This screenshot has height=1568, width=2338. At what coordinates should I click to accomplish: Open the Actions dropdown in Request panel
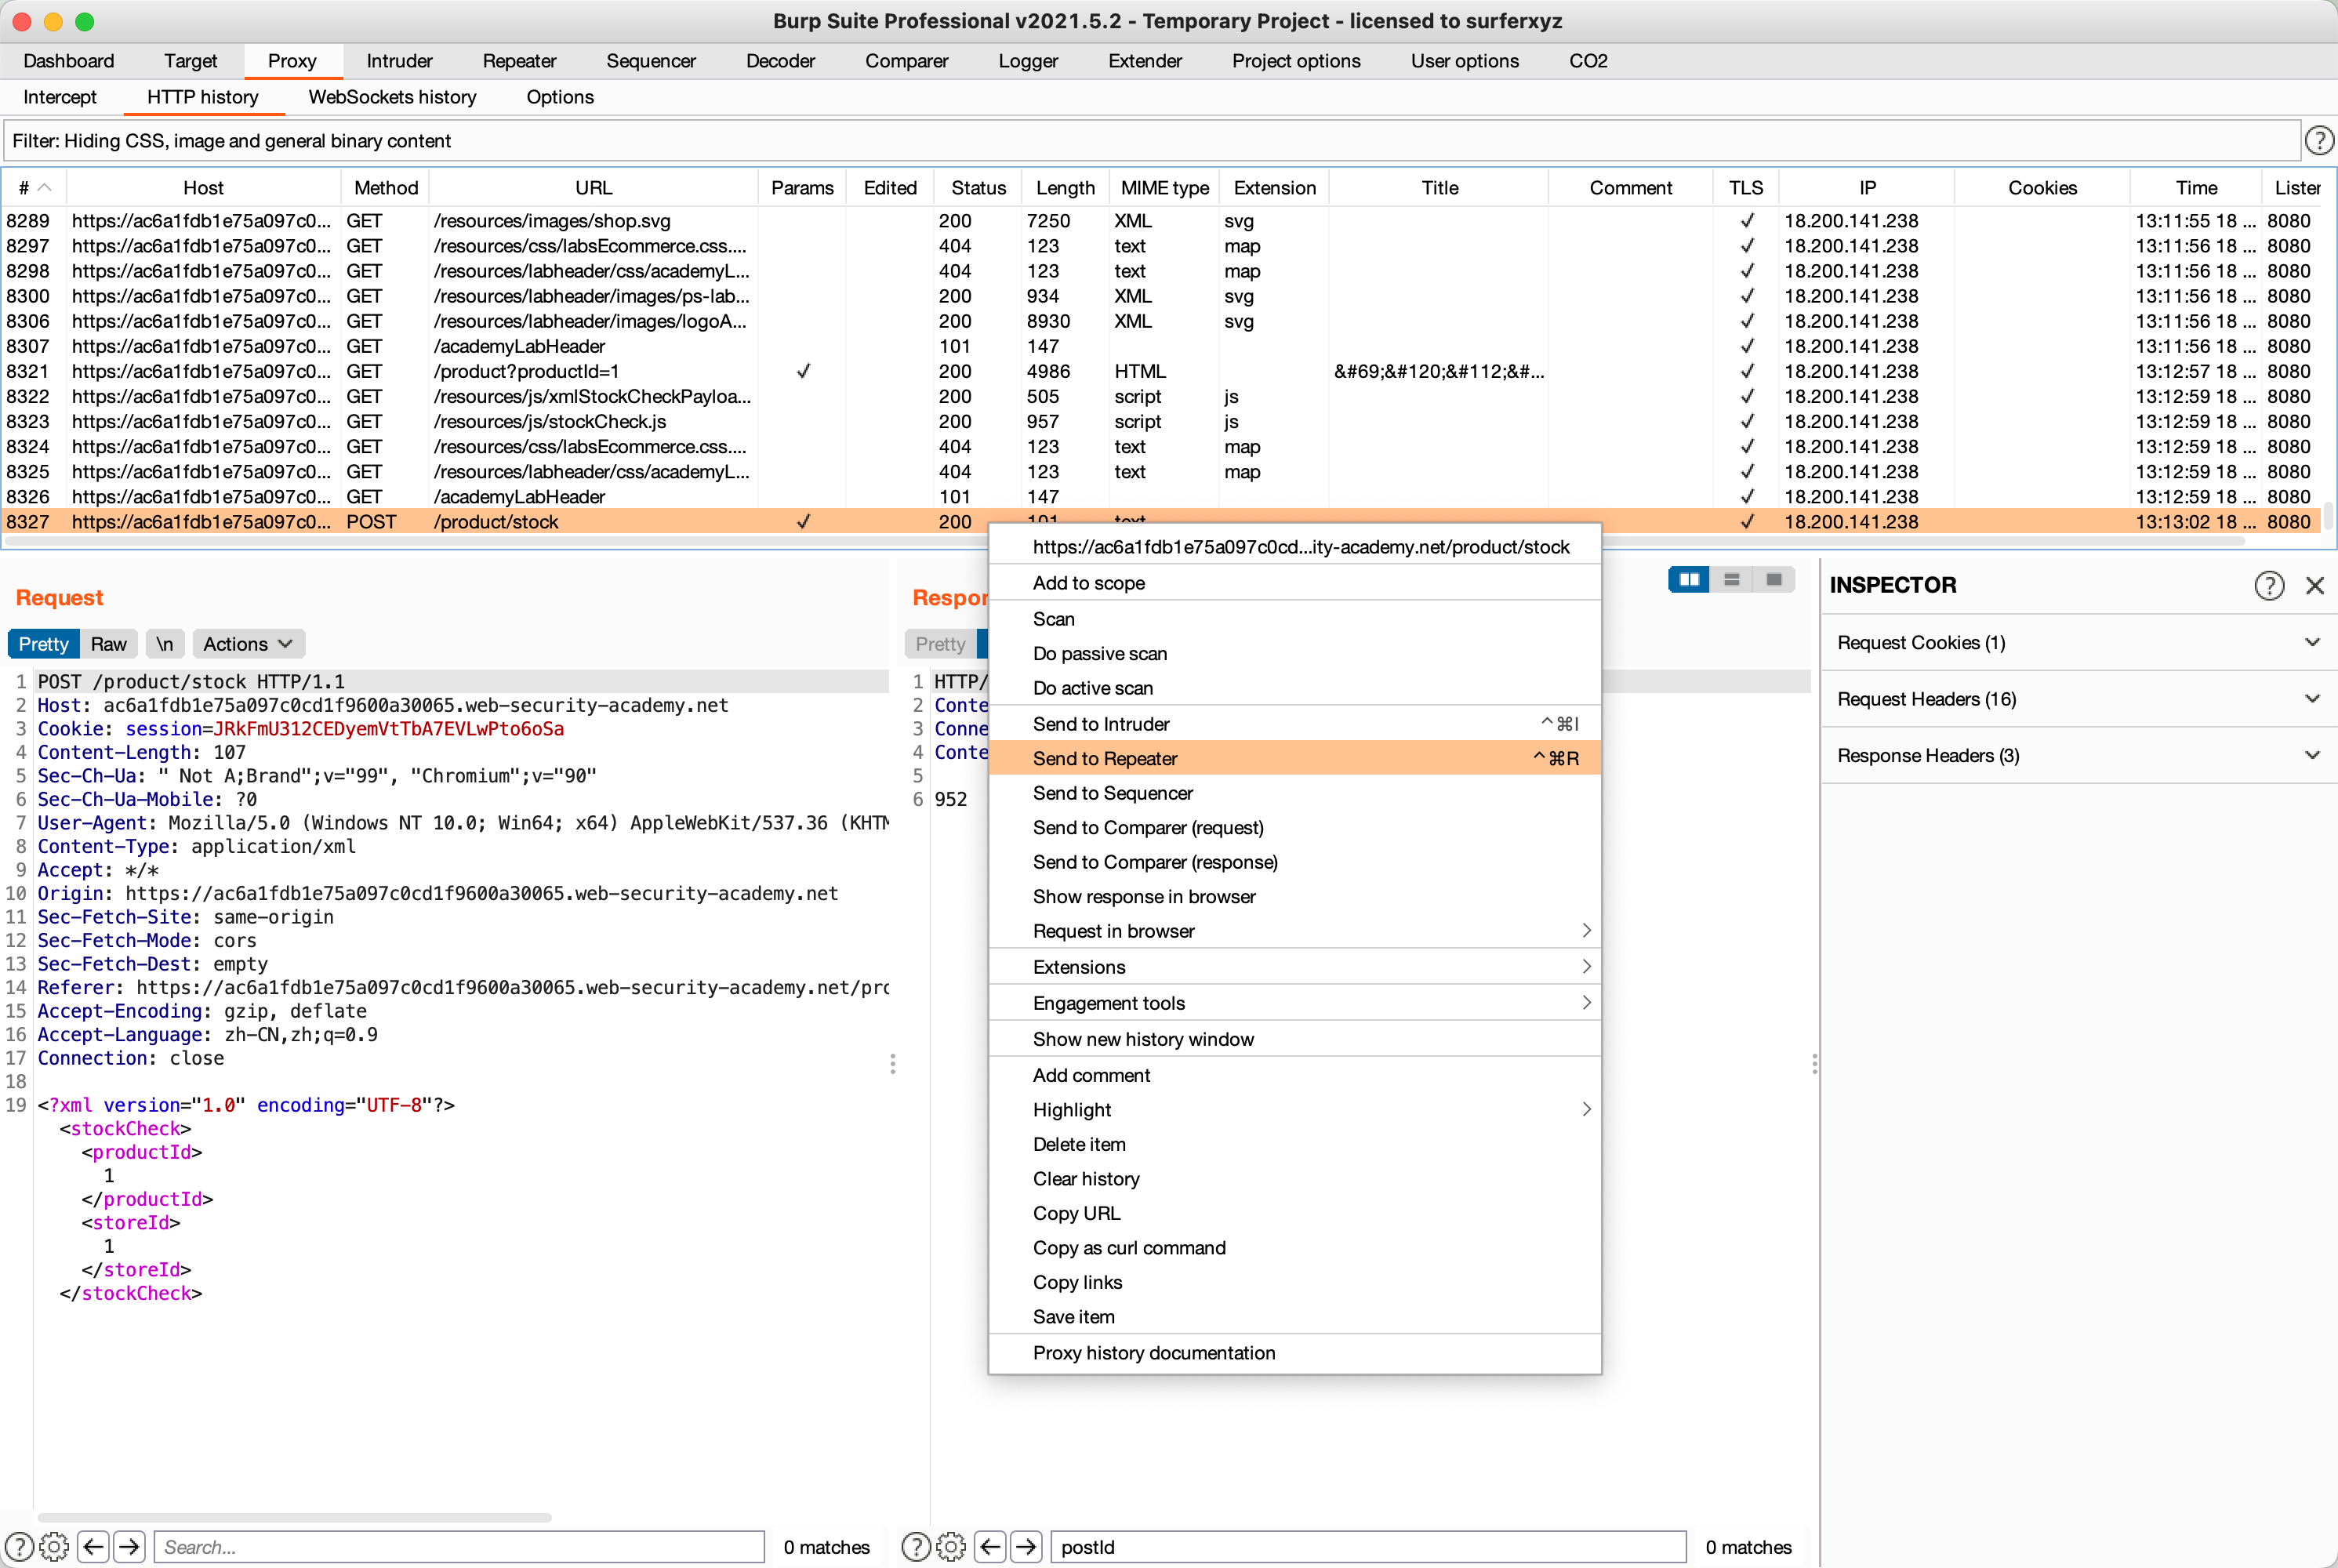[248, 644]
